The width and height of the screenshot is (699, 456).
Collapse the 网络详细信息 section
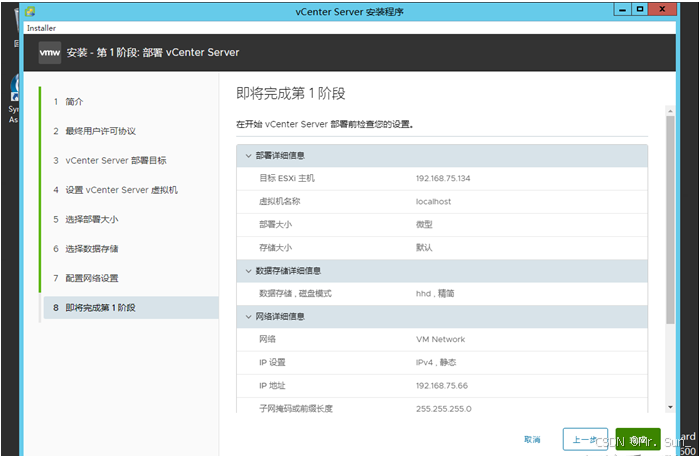tap(248, 316)
